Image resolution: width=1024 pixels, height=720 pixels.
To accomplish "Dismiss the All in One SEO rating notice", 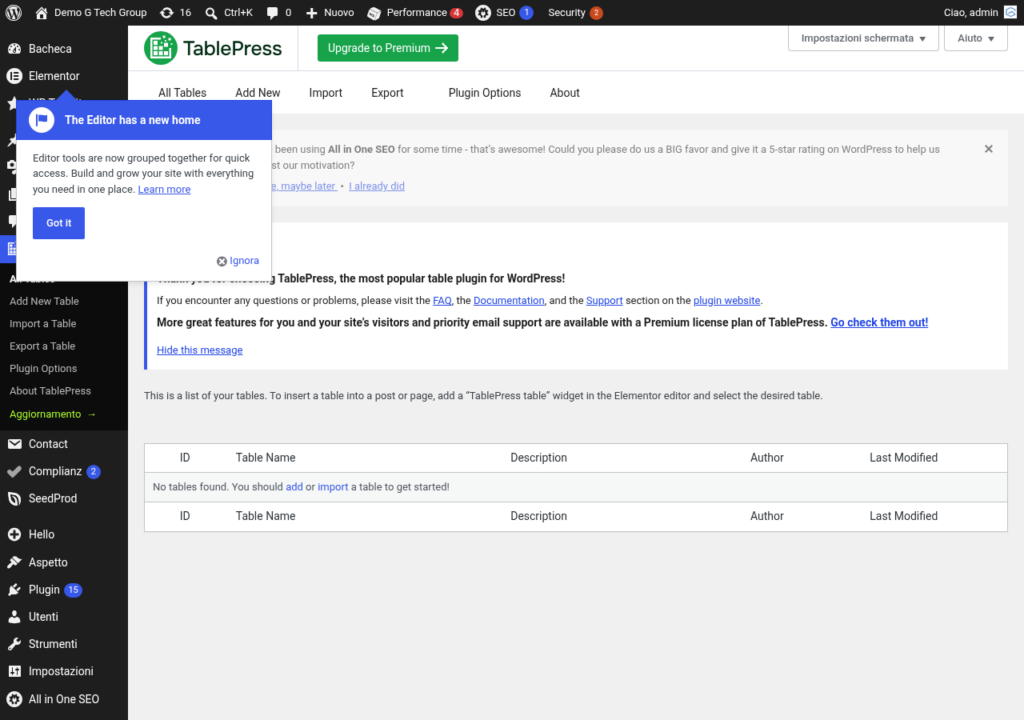I will (988, 149).
